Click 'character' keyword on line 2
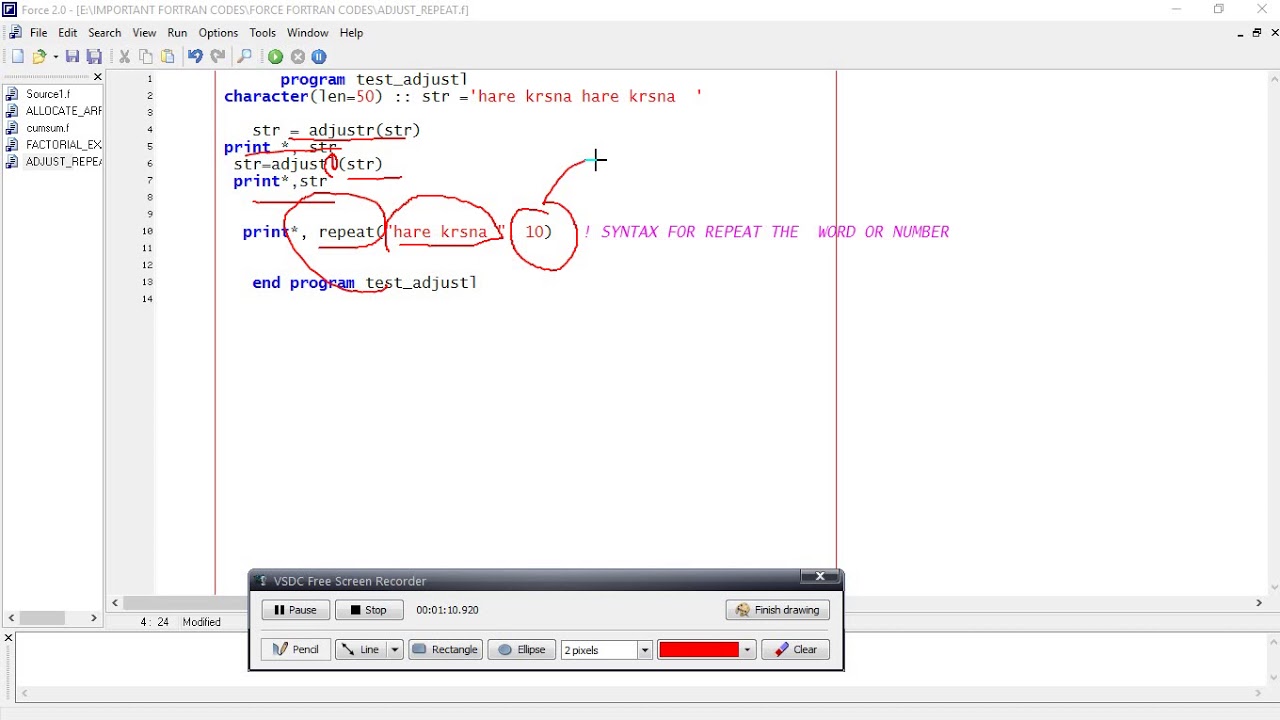 tap(266, 97)
